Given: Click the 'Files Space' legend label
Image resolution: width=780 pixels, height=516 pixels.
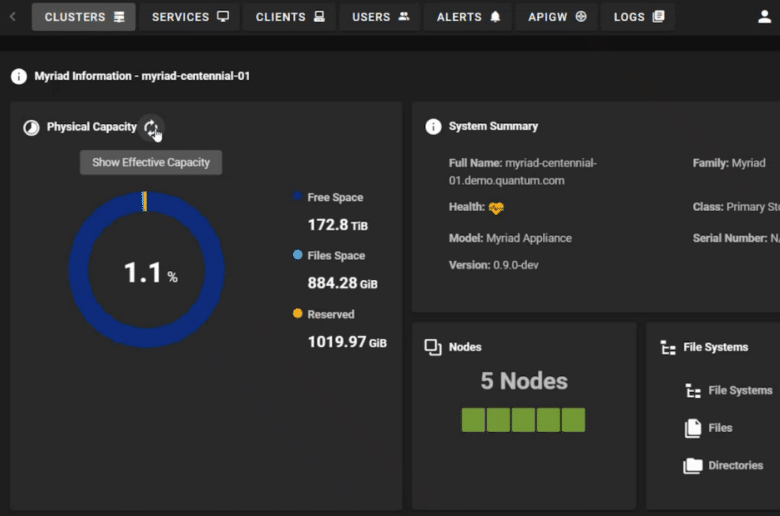Looking at the screenshot, I should click(x=336, y=256).
